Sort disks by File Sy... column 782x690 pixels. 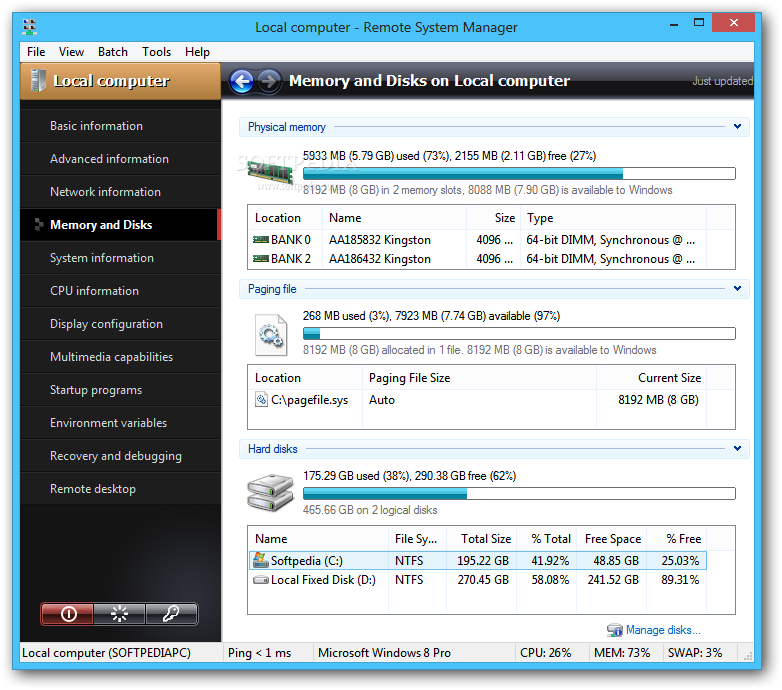pyautogui.click(x=417, y=539)
